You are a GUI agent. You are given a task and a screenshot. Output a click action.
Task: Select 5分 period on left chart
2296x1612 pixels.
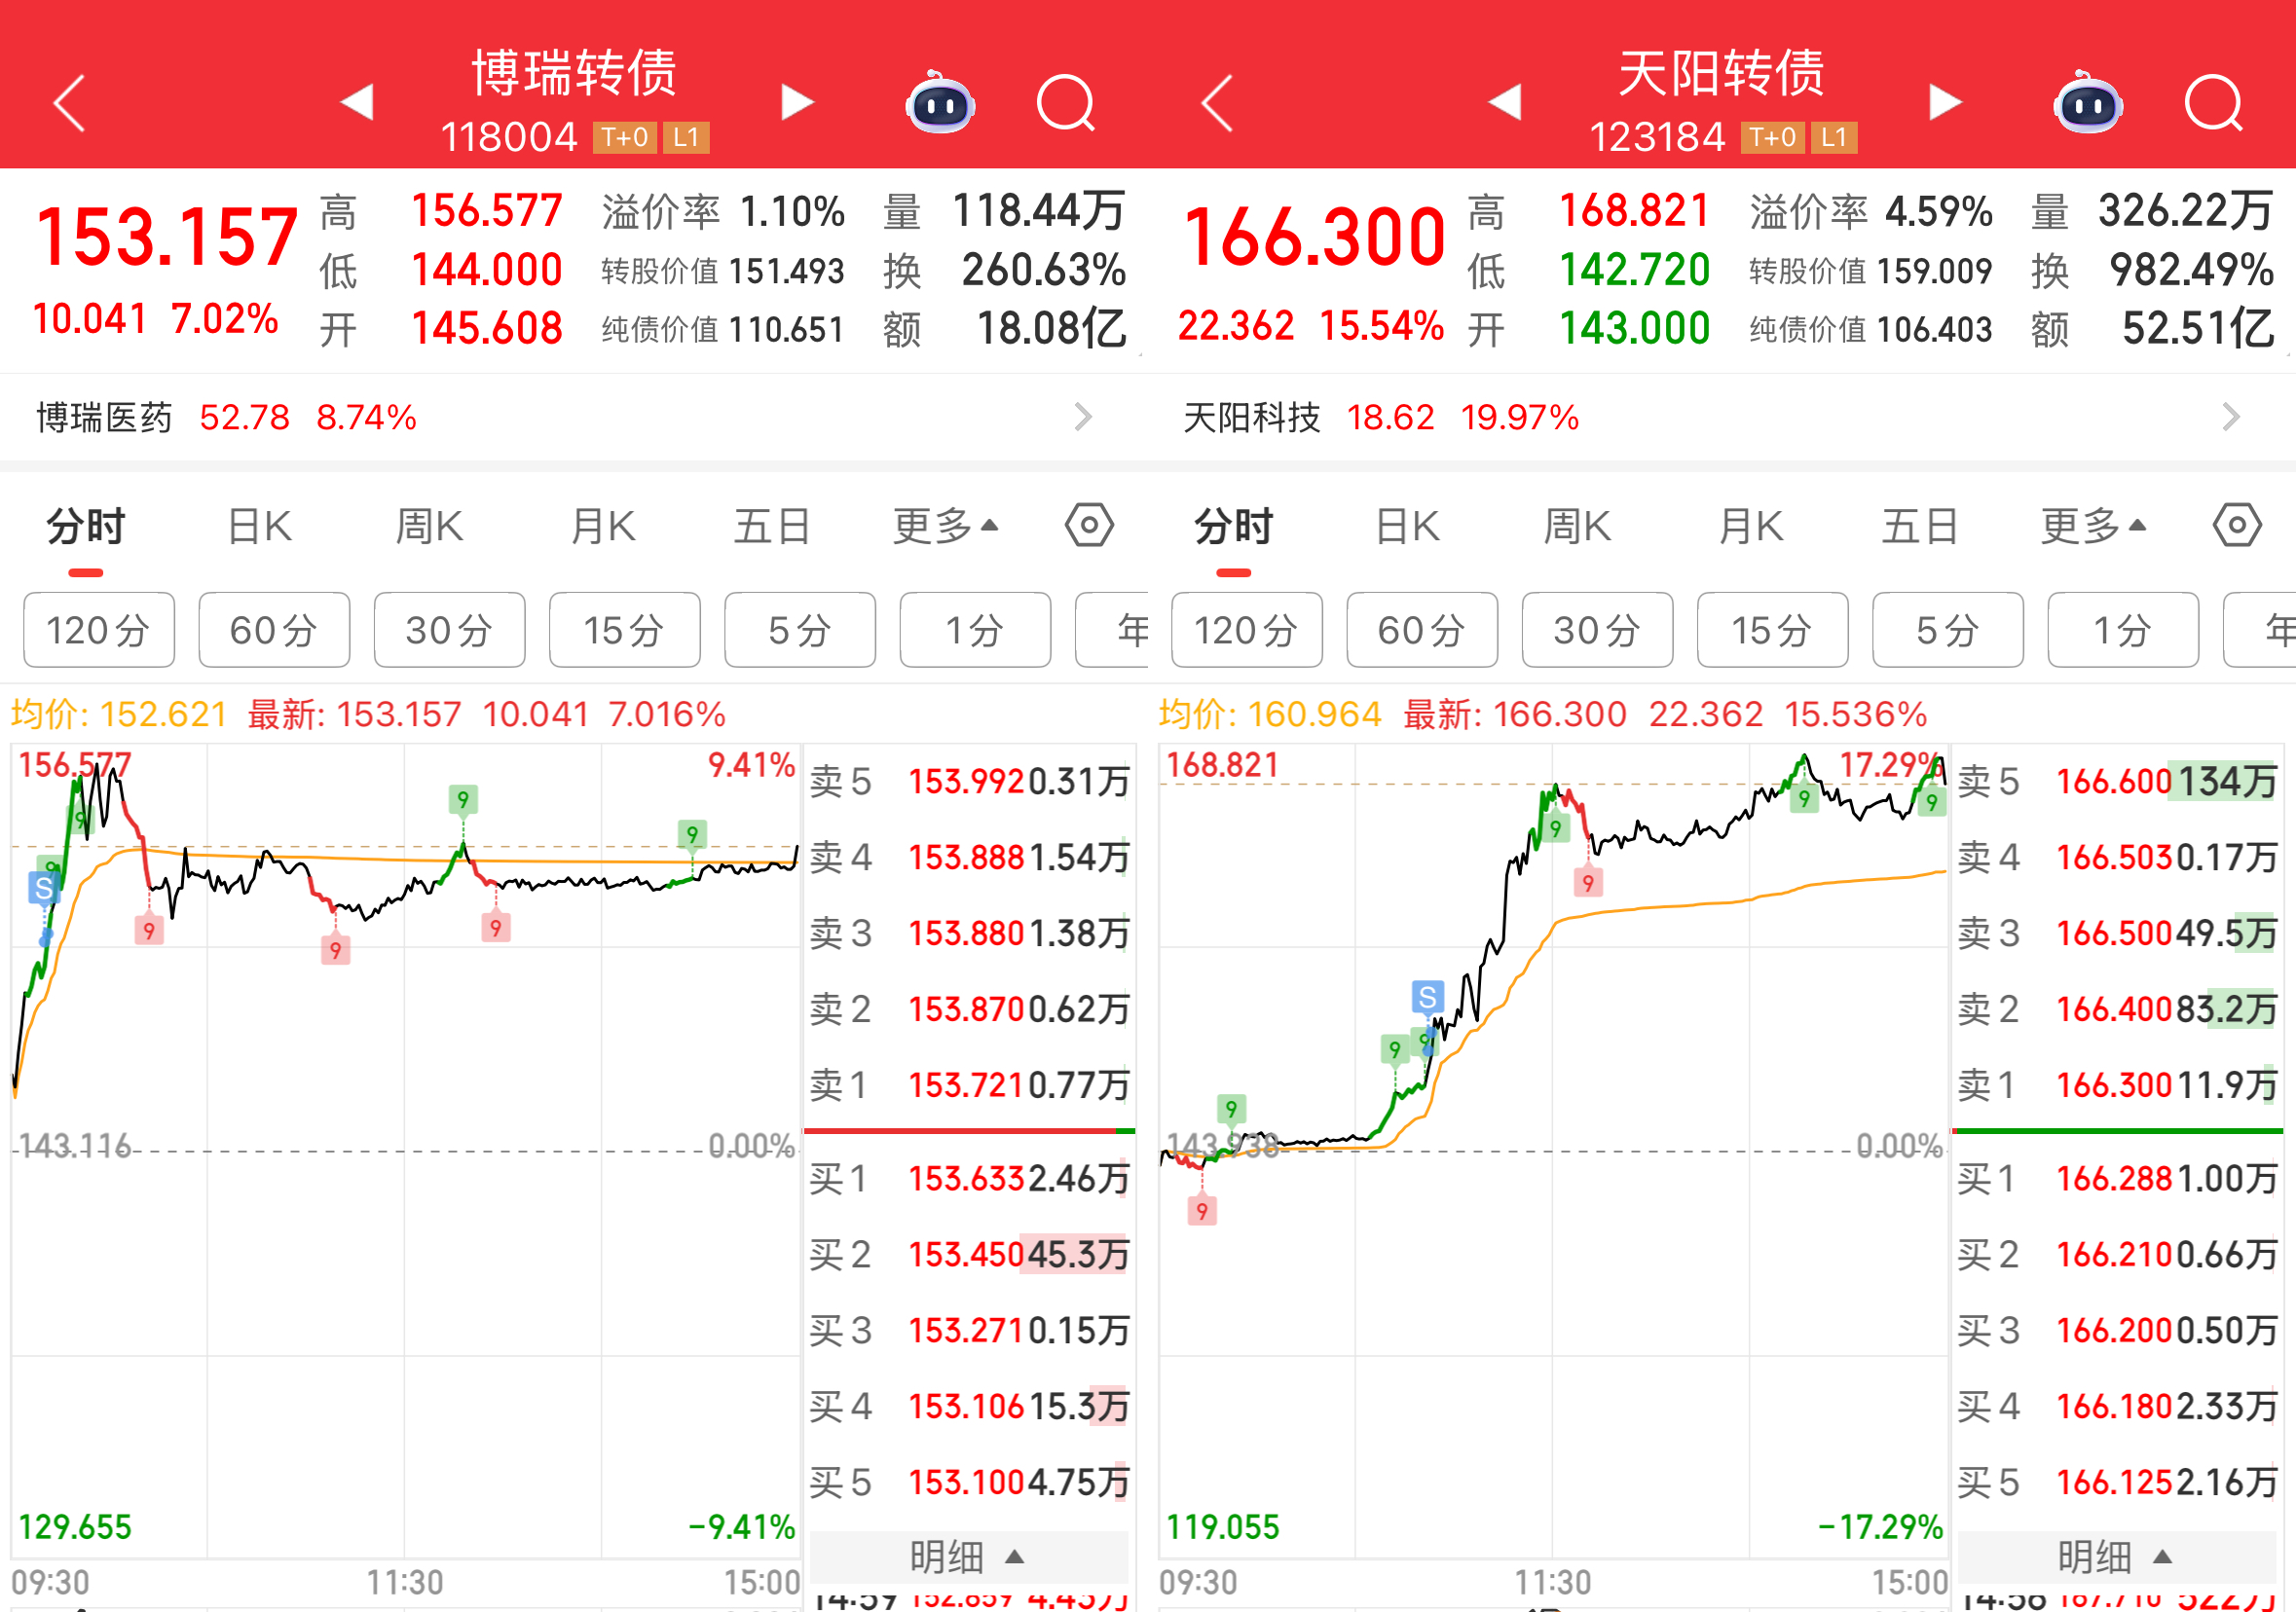pyautogui.click(x=799, y=630)
